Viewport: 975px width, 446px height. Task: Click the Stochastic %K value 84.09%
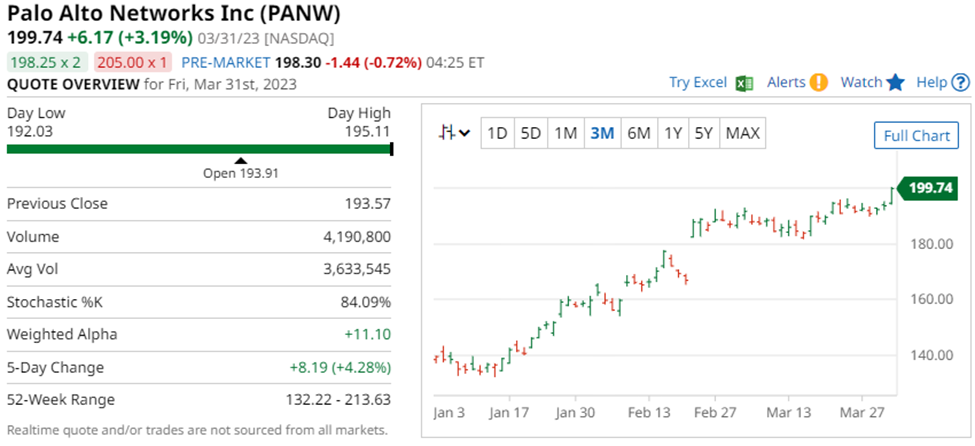click(367, 302)
